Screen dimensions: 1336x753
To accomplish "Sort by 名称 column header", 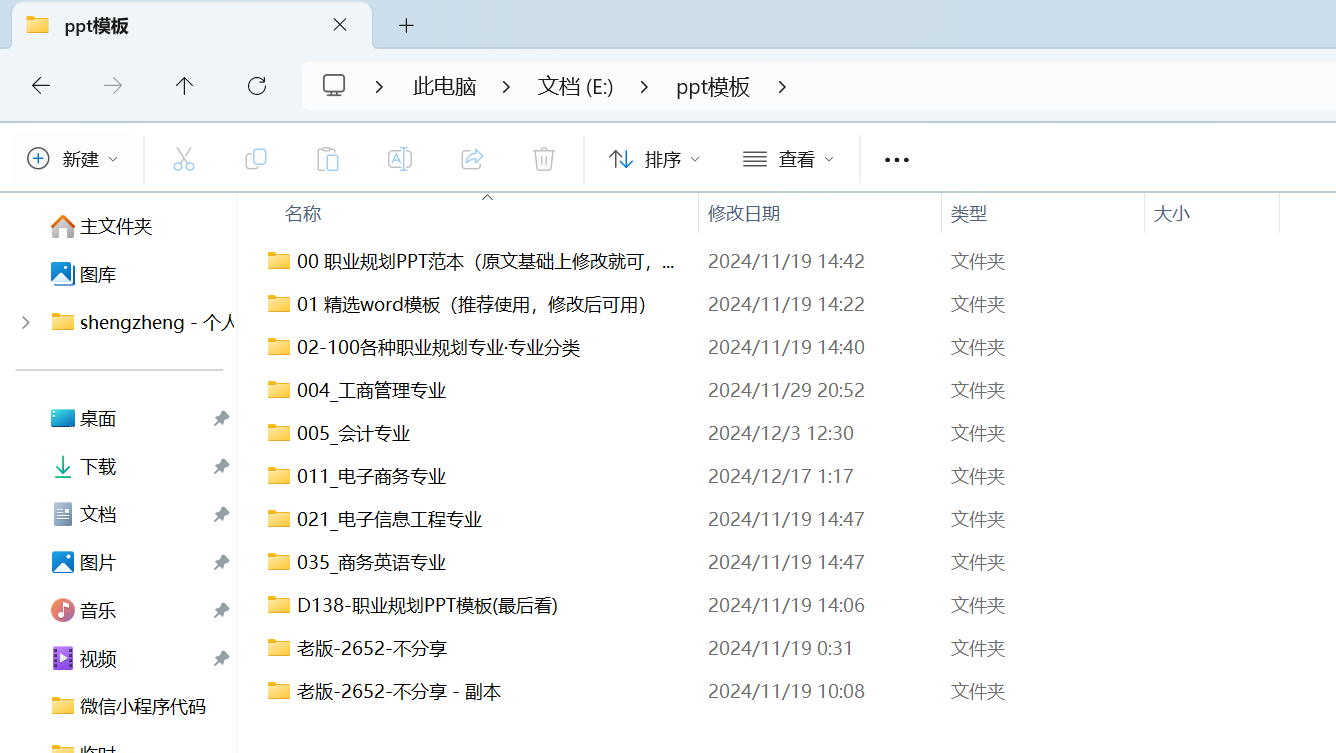I will coord(303,214).
